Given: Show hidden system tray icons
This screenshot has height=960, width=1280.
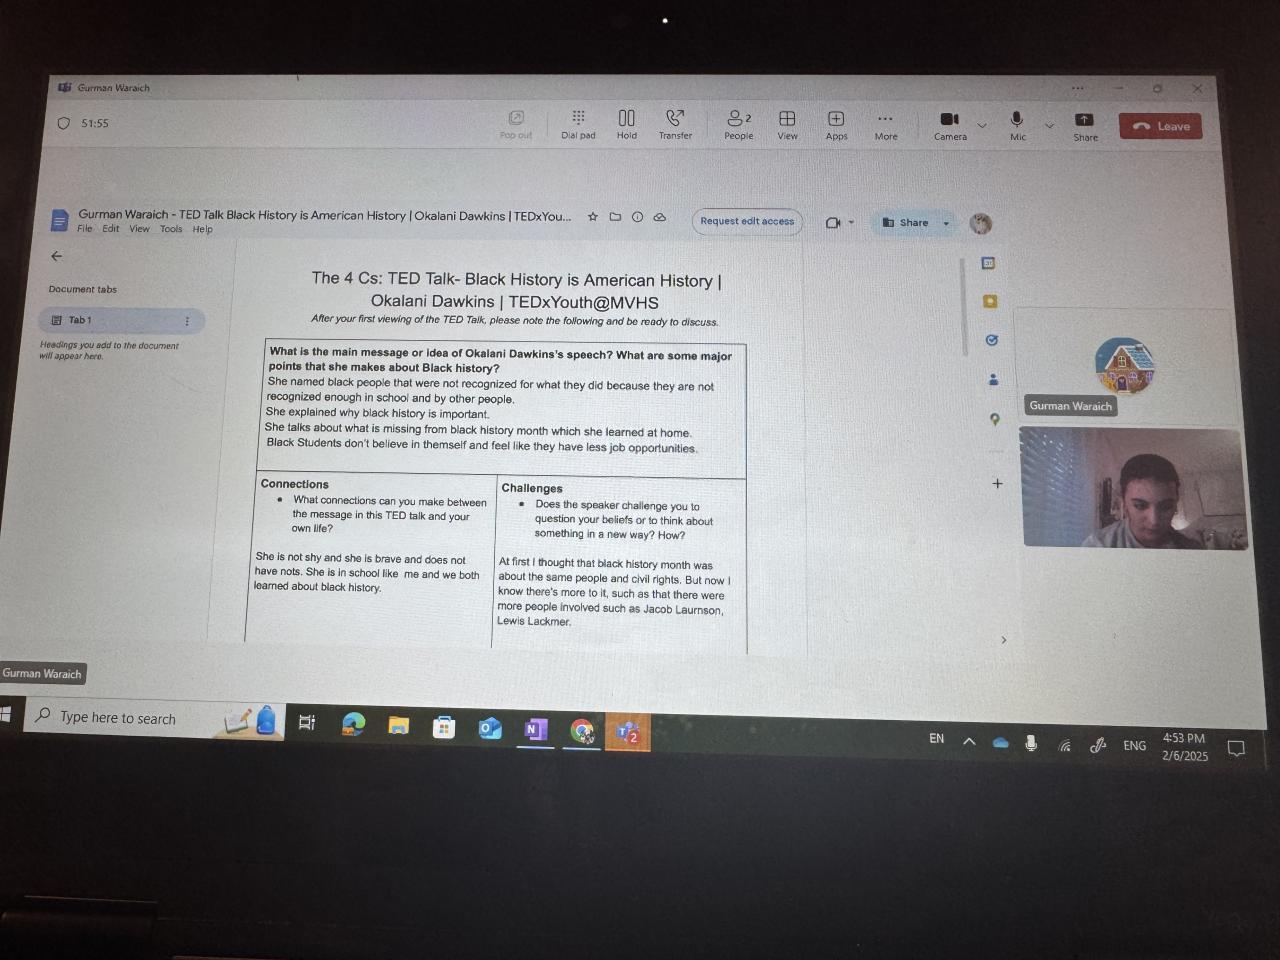Looking at the screenshot, I should click(968, 741).
